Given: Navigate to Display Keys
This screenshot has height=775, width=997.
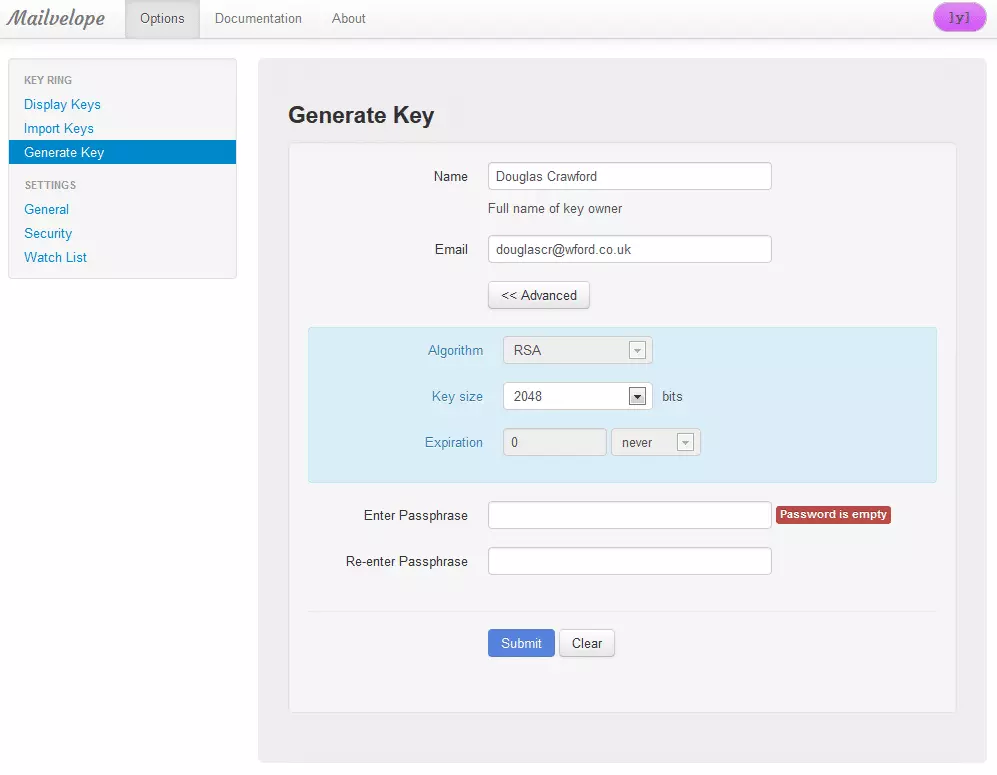Looking at the screenshot, I should pyautogui.click(x=62, y=104).
